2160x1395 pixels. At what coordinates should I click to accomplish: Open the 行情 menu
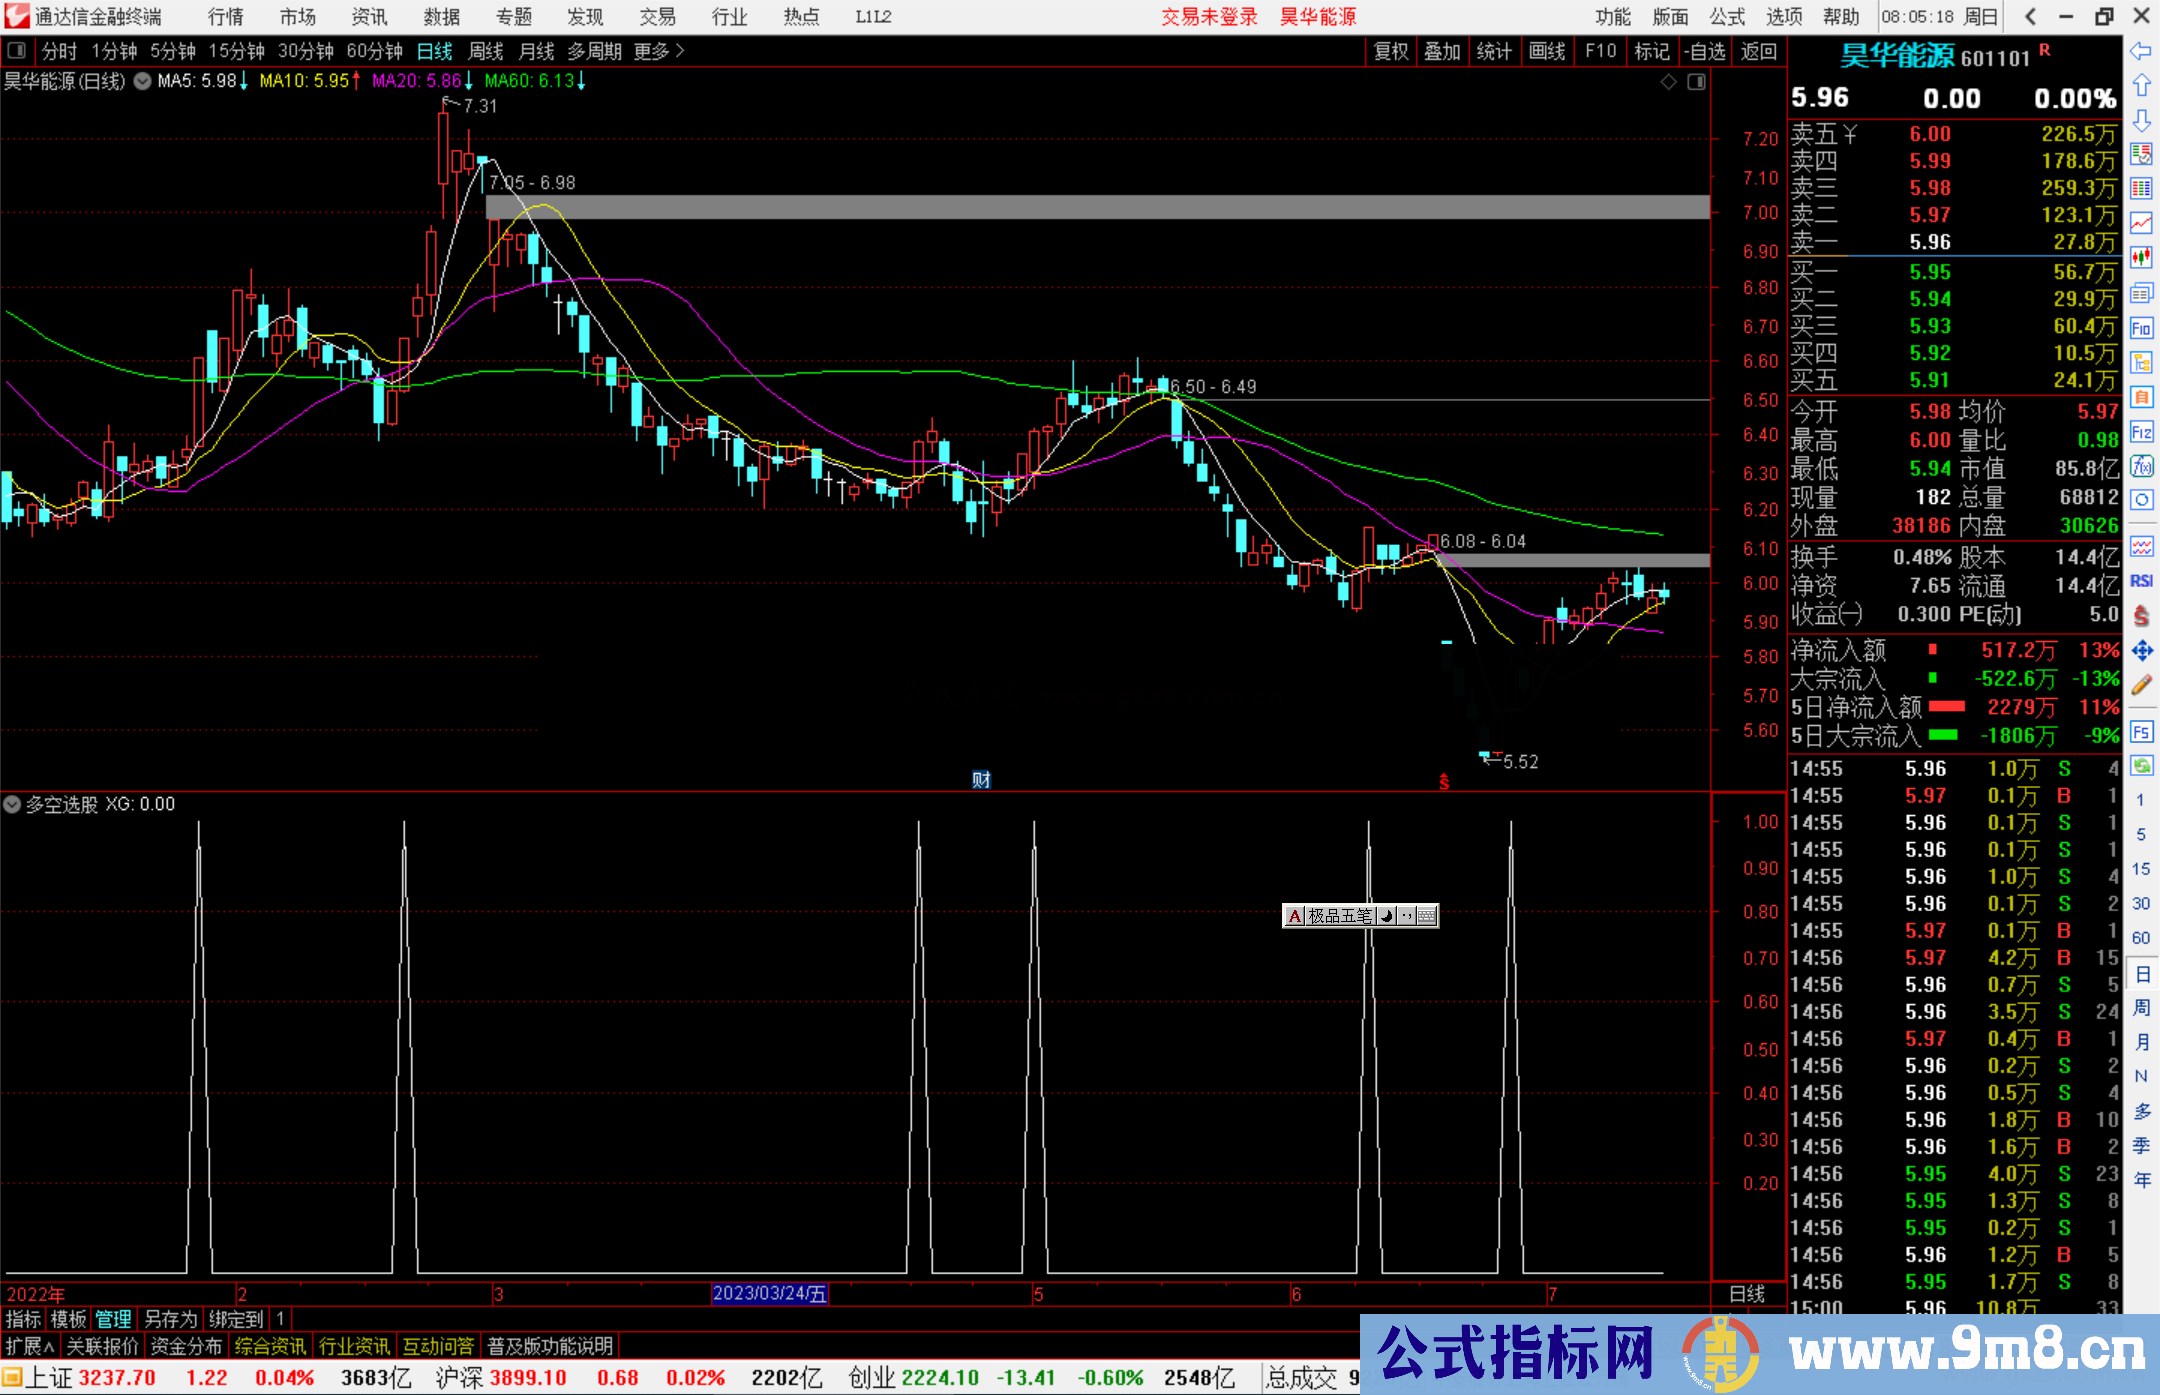click(226, 17)
